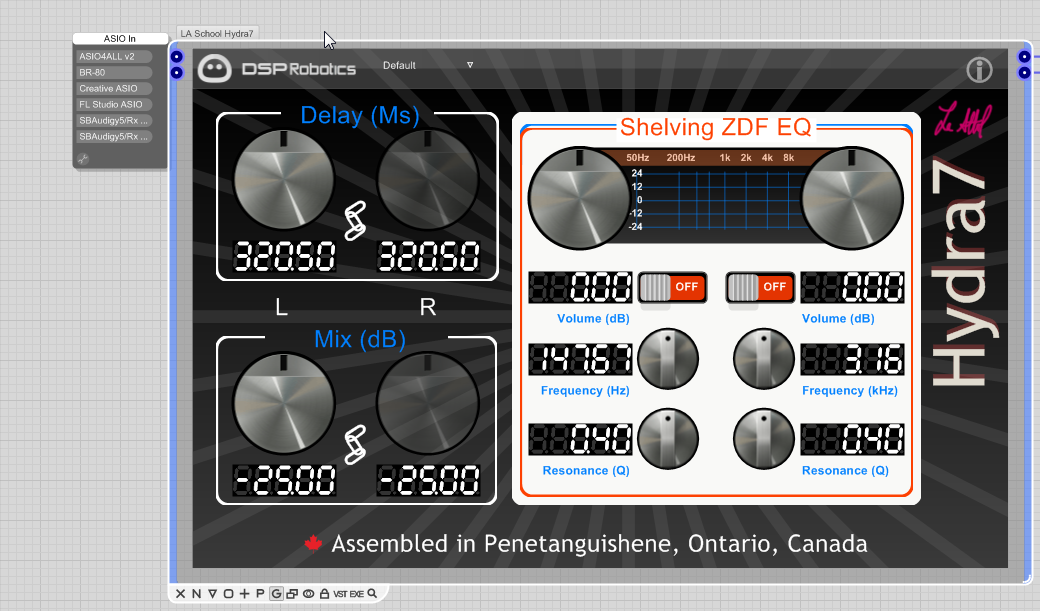The width and height of the screenshot is (1040, 611).
Task: Click the EQ response graph display
Action: [715, 197]
